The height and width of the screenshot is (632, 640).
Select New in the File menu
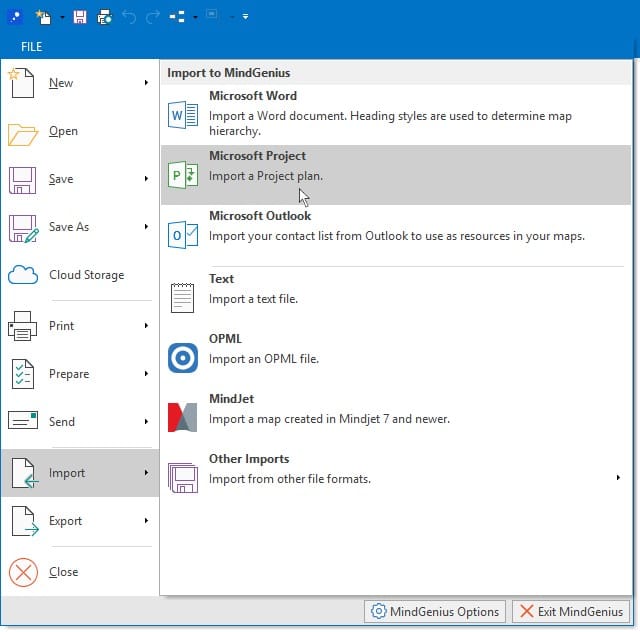[80, 83]
